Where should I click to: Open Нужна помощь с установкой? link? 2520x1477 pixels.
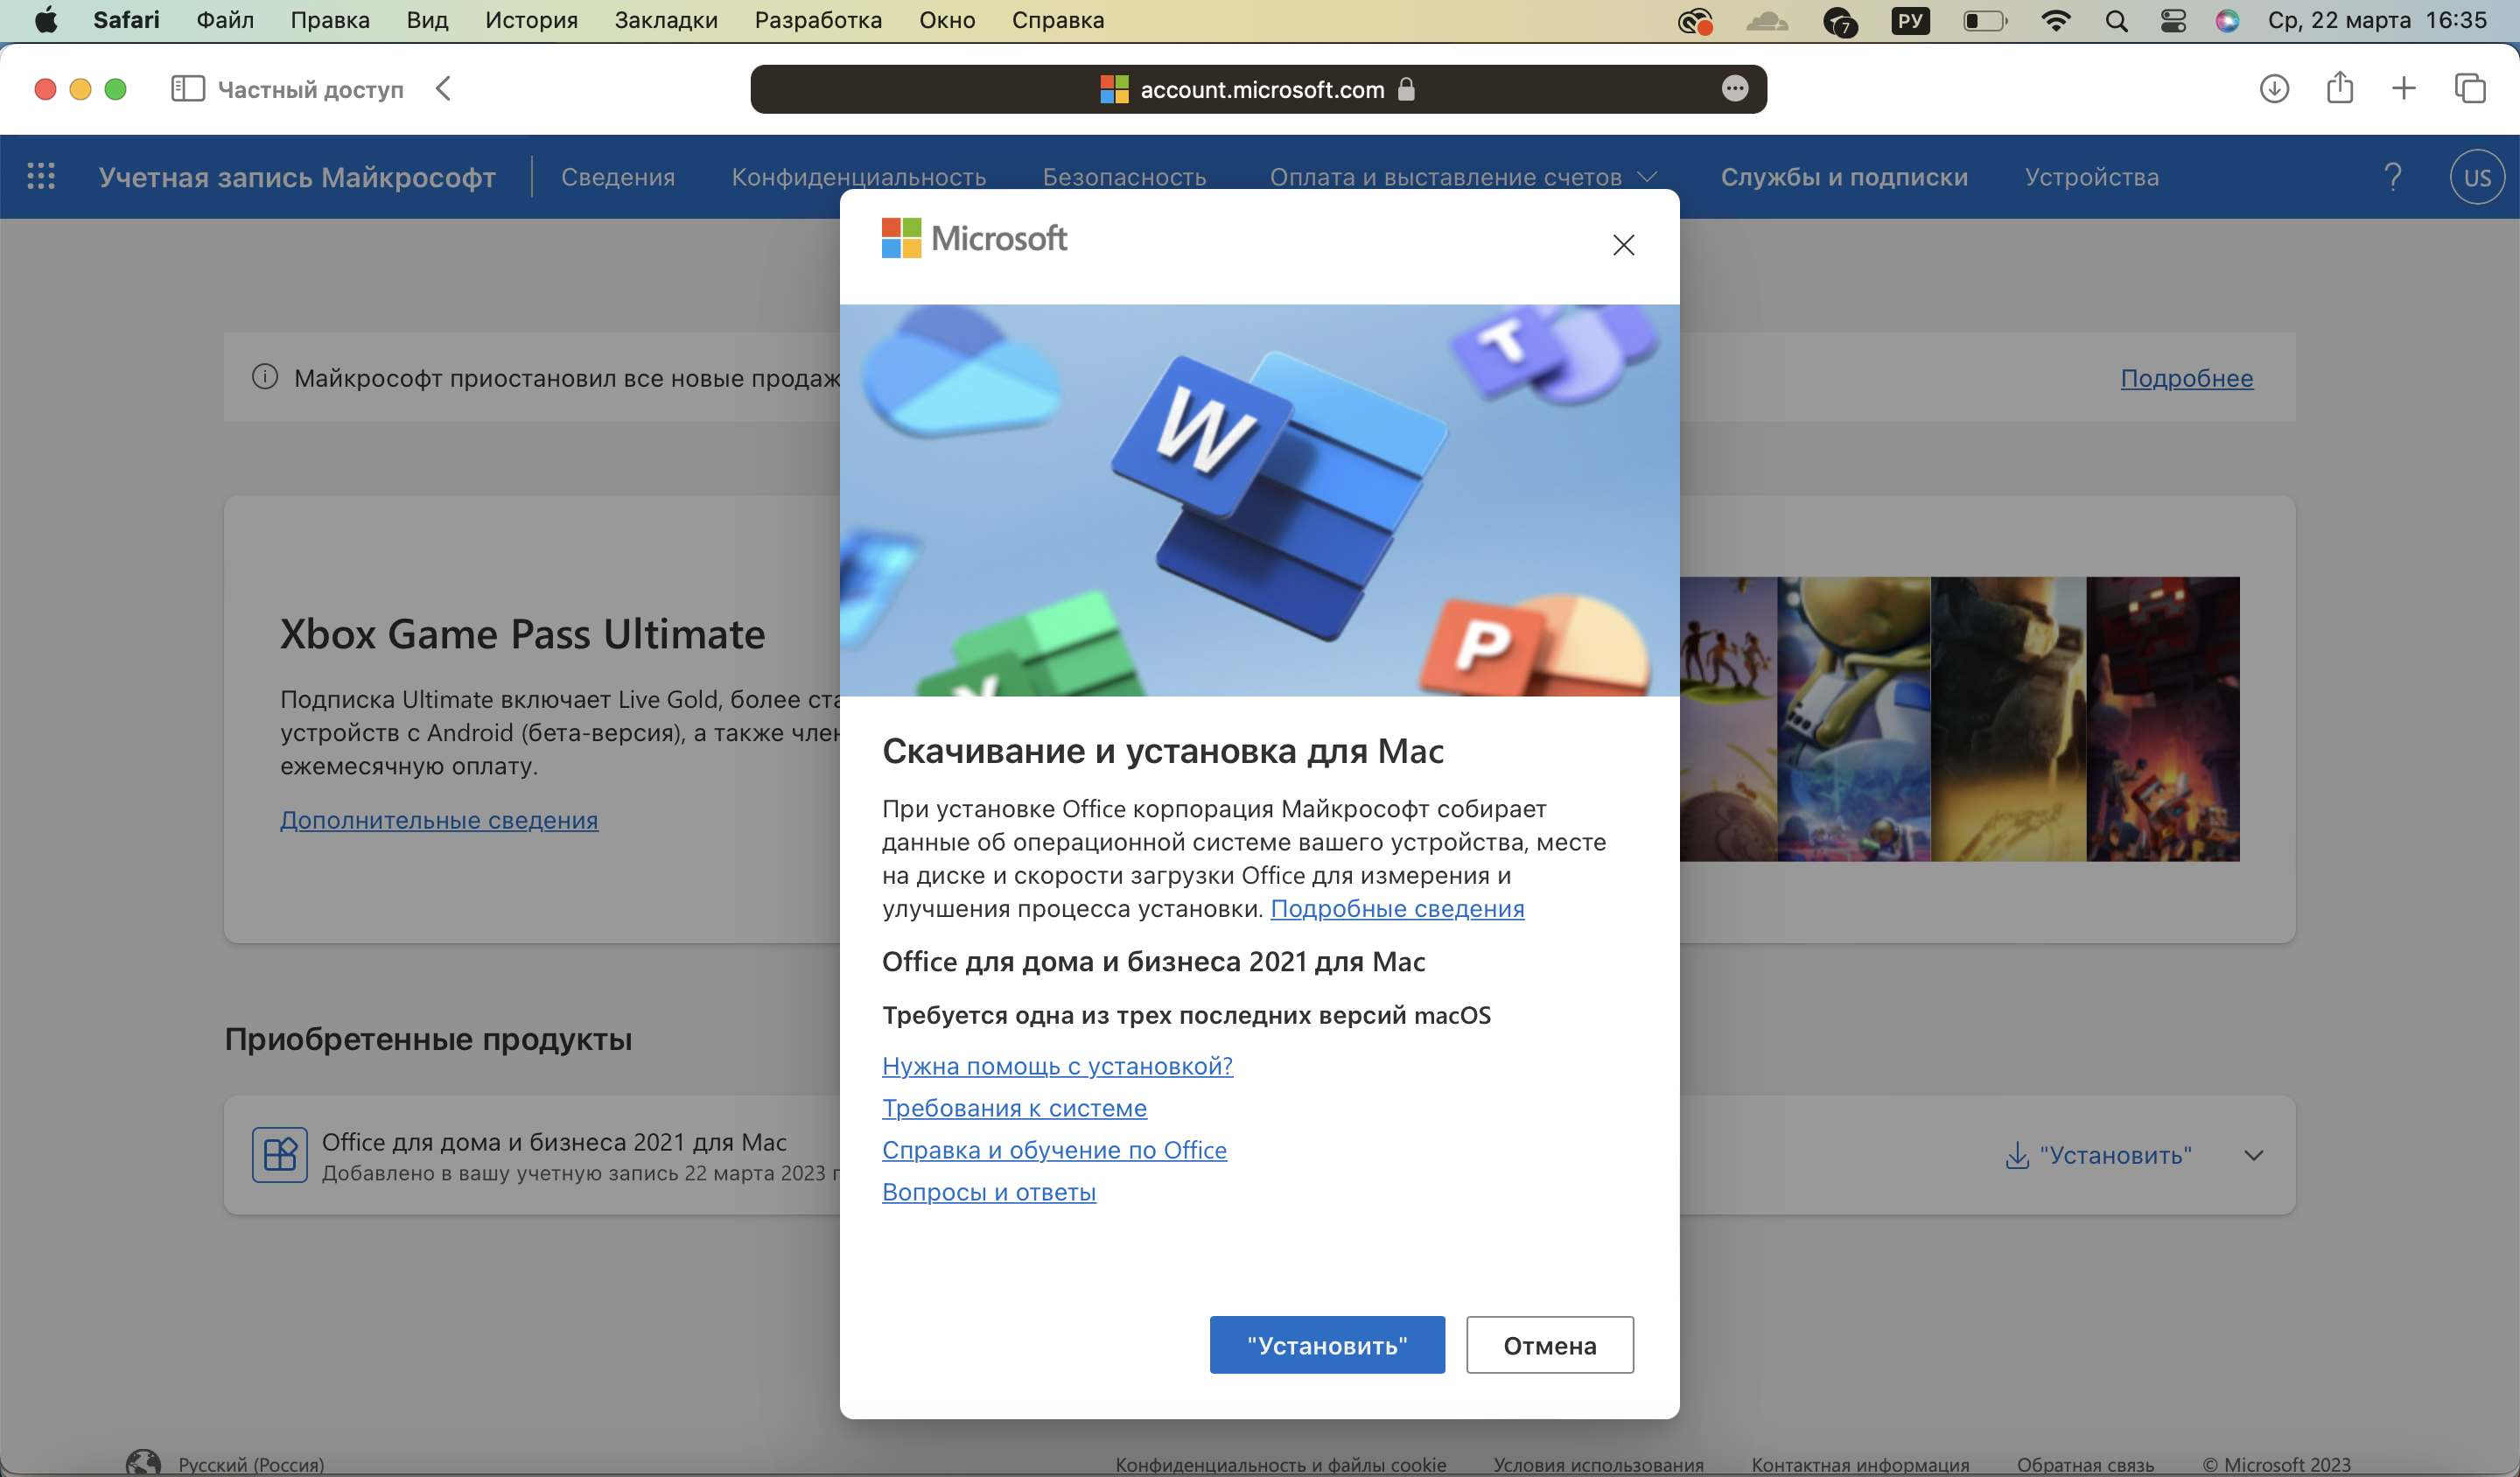click(x=1057, y=1066)
